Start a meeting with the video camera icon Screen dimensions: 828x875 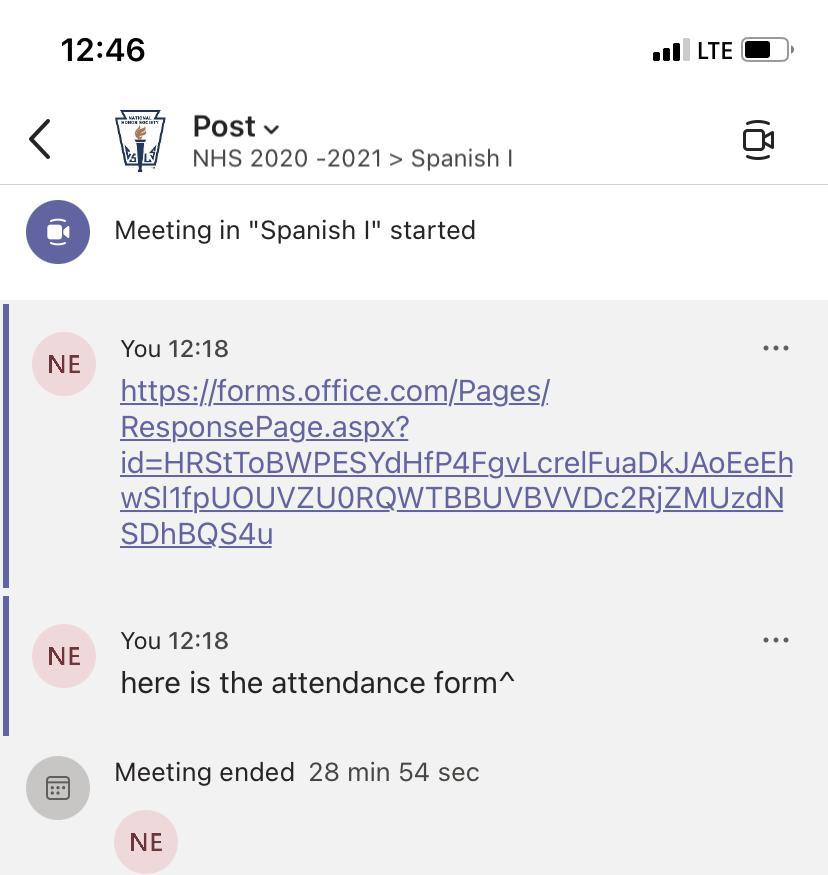click(758, 140)
